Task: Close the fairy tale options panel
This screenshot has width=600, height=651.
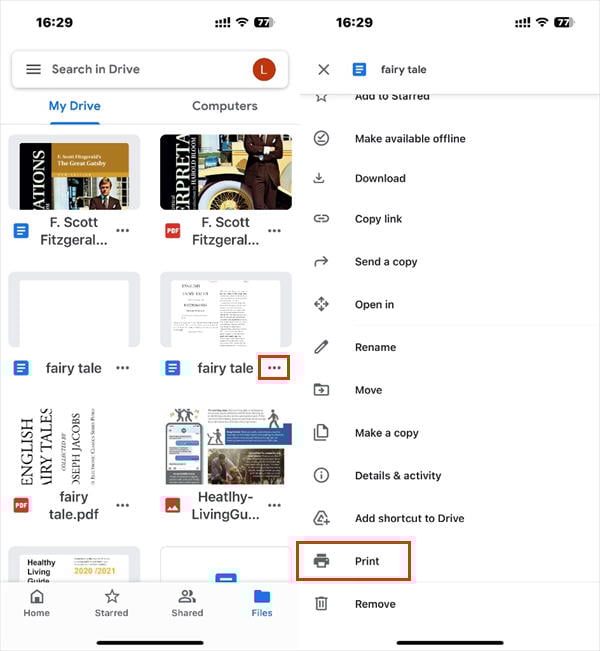Action: [x=324, y=69]
